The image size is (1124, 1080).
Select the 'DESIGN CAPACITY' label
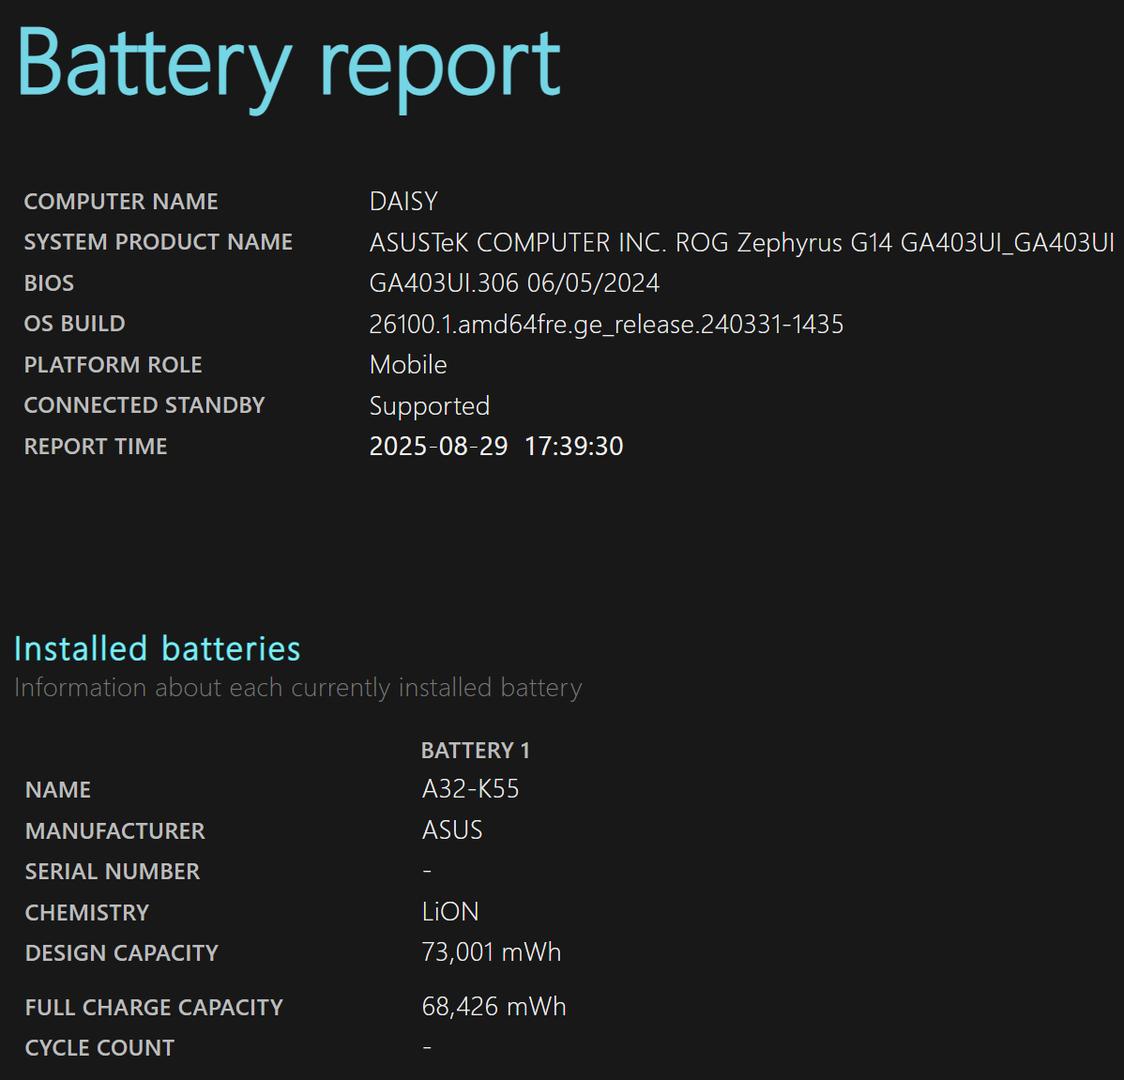122,953
